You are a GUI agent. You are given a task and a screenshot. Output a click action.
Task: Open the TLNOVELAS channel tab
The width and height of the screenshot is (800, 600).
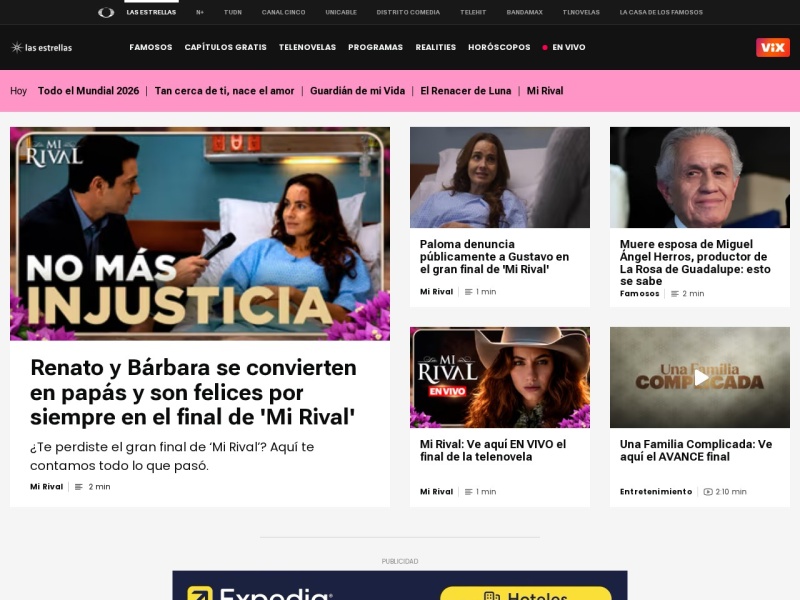[581, 12]
